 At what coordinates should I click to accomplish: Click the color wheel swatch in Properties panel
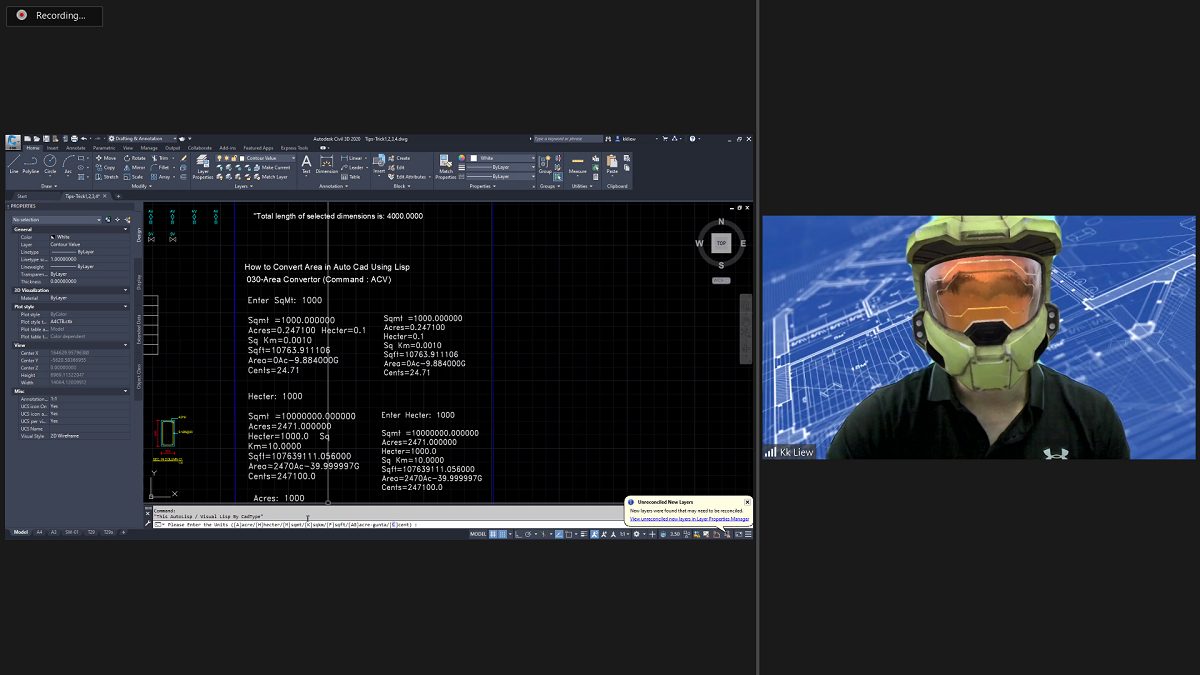[x=462, y=158]
